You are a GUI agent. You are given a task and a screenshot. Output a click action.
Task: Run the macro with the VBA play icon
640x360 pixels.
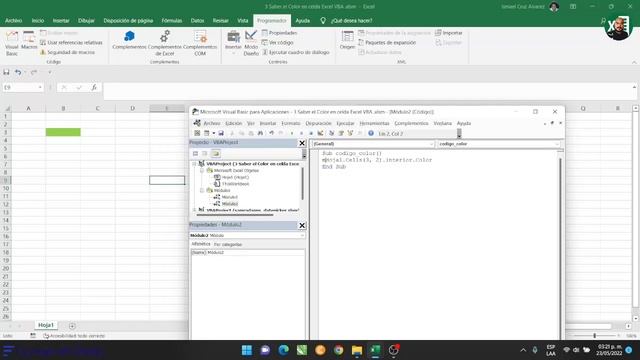point(292,133)
